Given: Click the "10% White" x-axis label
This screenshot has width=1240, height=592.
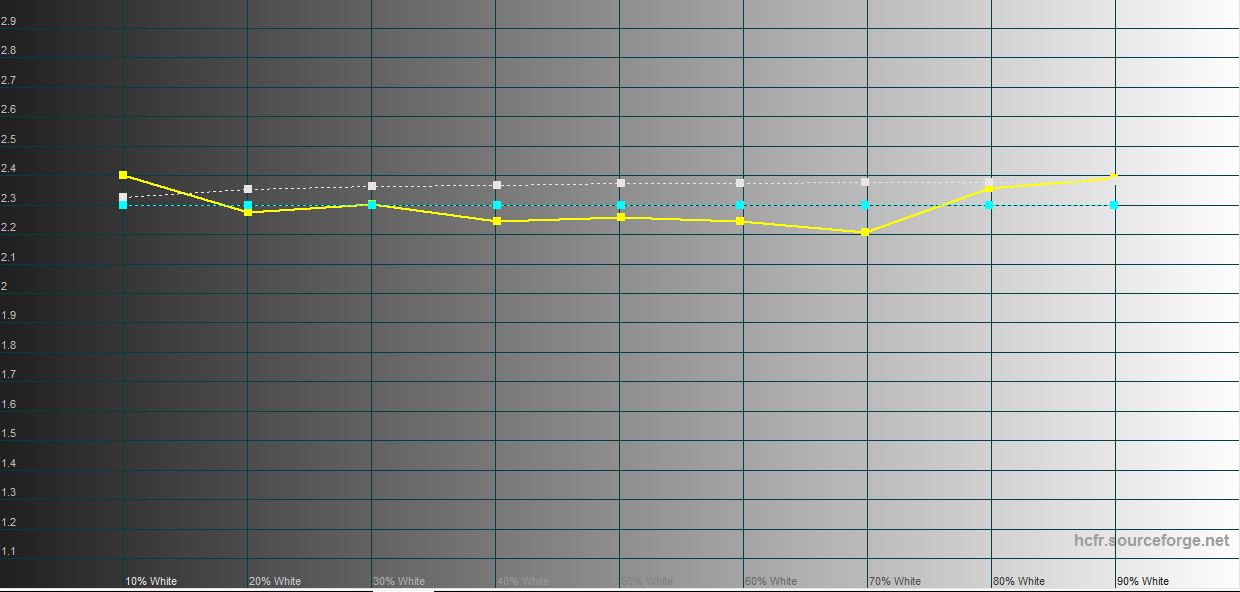Looking at the screenshot, I should 151,581.
